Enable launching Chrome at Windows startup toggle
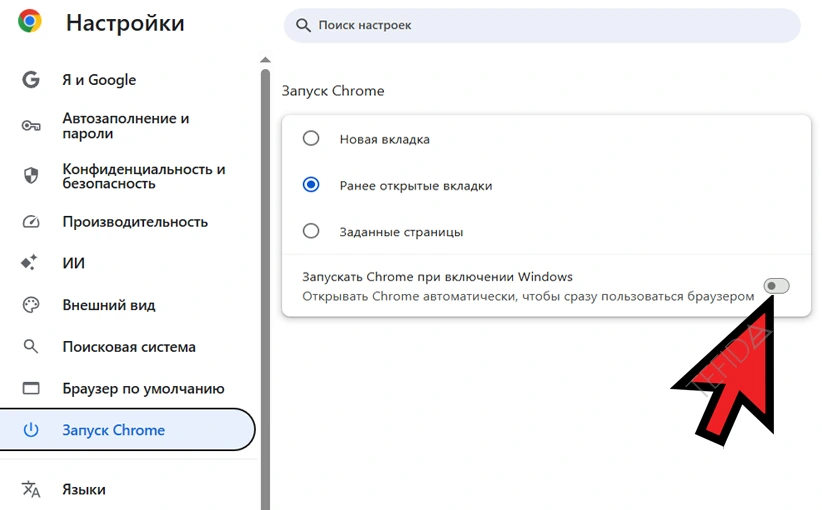 (x=776, y=286)
